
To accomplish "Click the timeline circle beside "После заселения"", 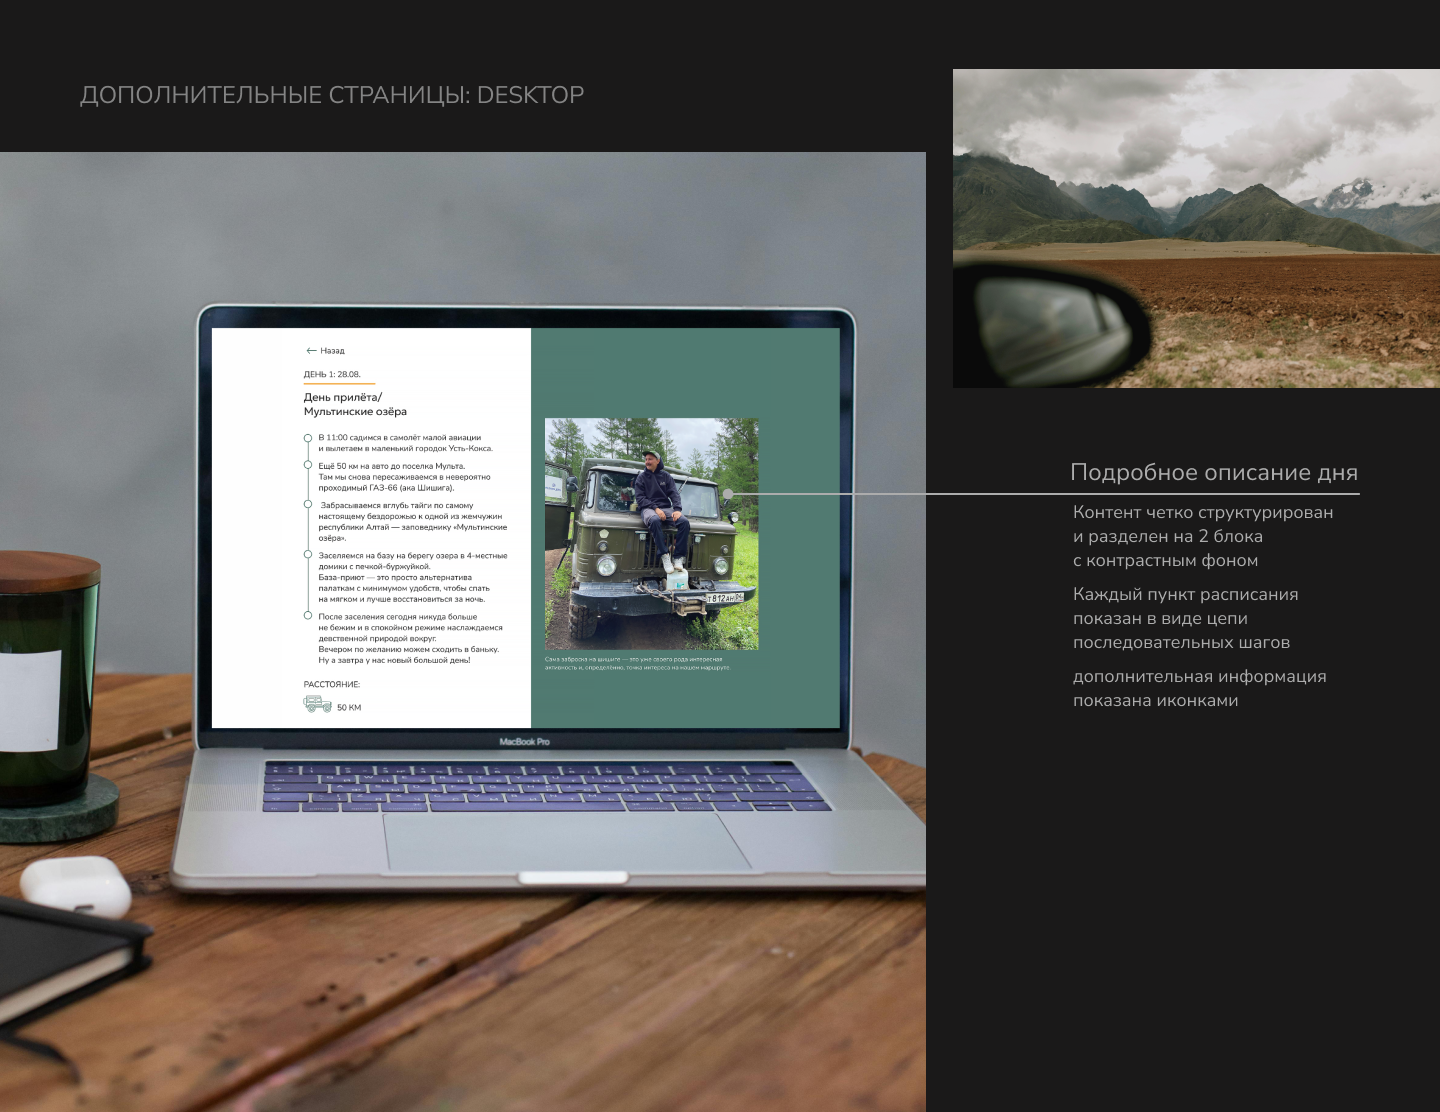I will click(308, 616).
